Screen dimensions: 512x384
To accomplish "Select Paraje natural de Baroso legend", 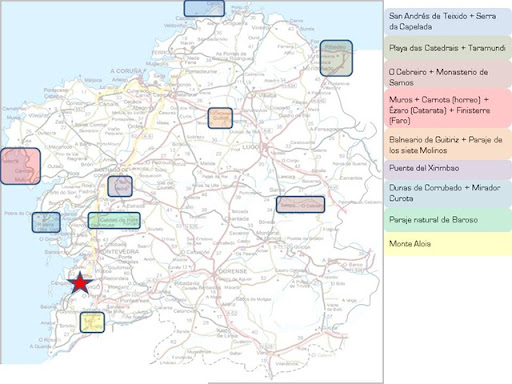I will point(448,220).
